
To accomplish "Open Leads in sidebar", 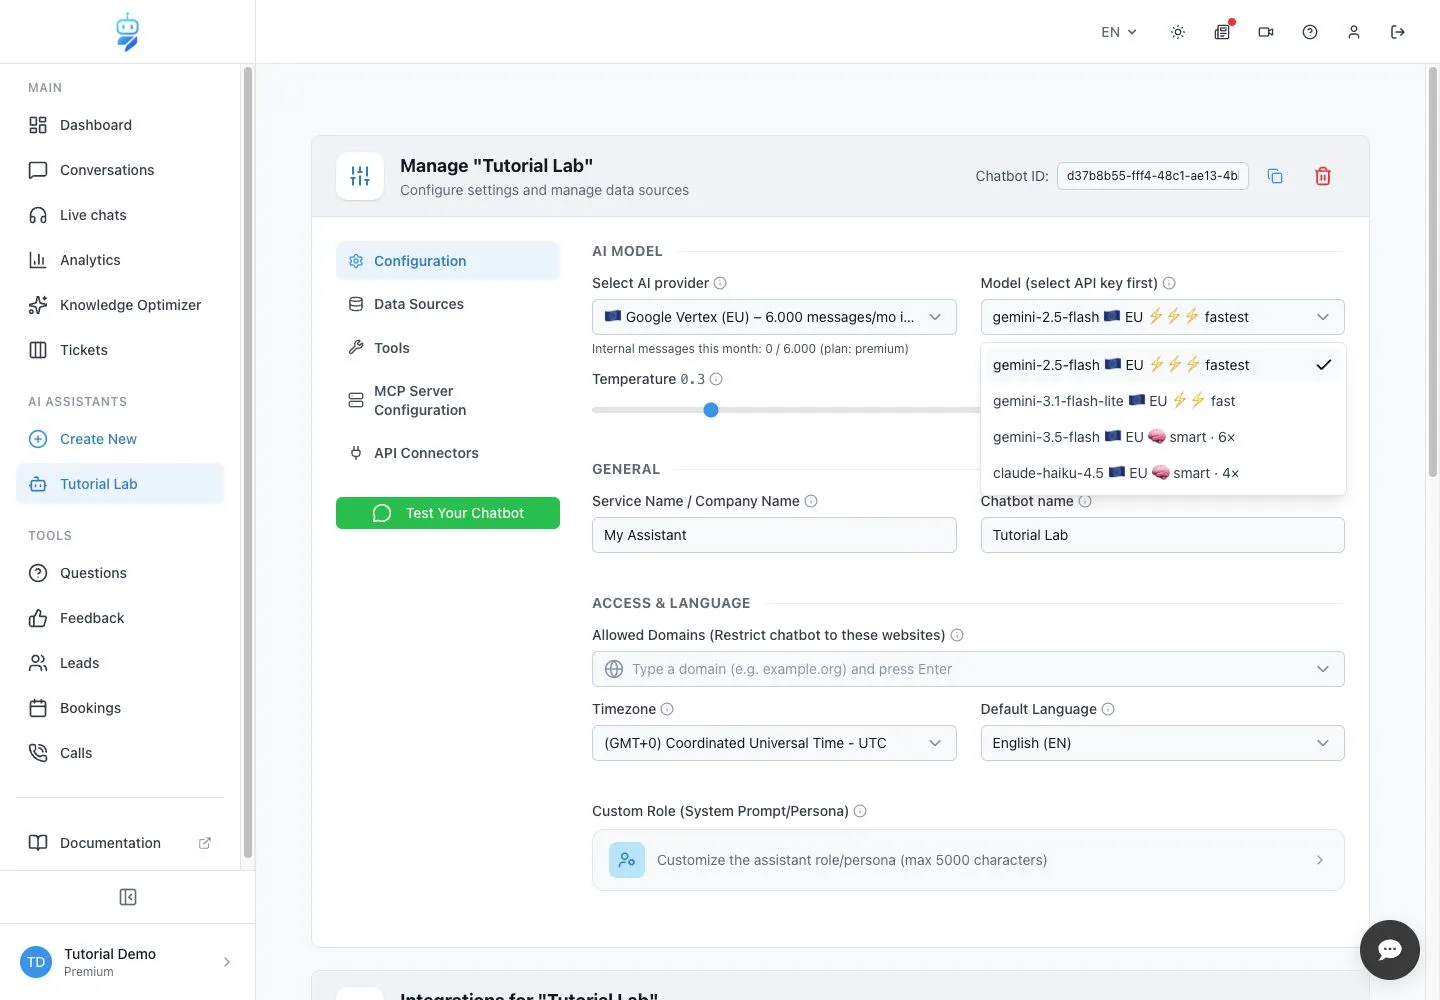I will coord(120,663).
